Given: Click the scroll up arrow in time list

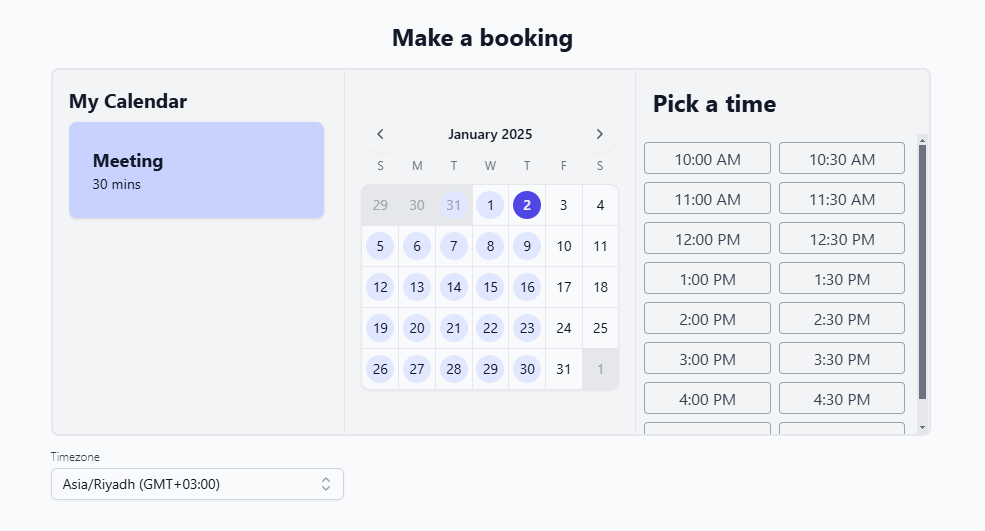Looking at the screenshot, I should click(922, 140).
